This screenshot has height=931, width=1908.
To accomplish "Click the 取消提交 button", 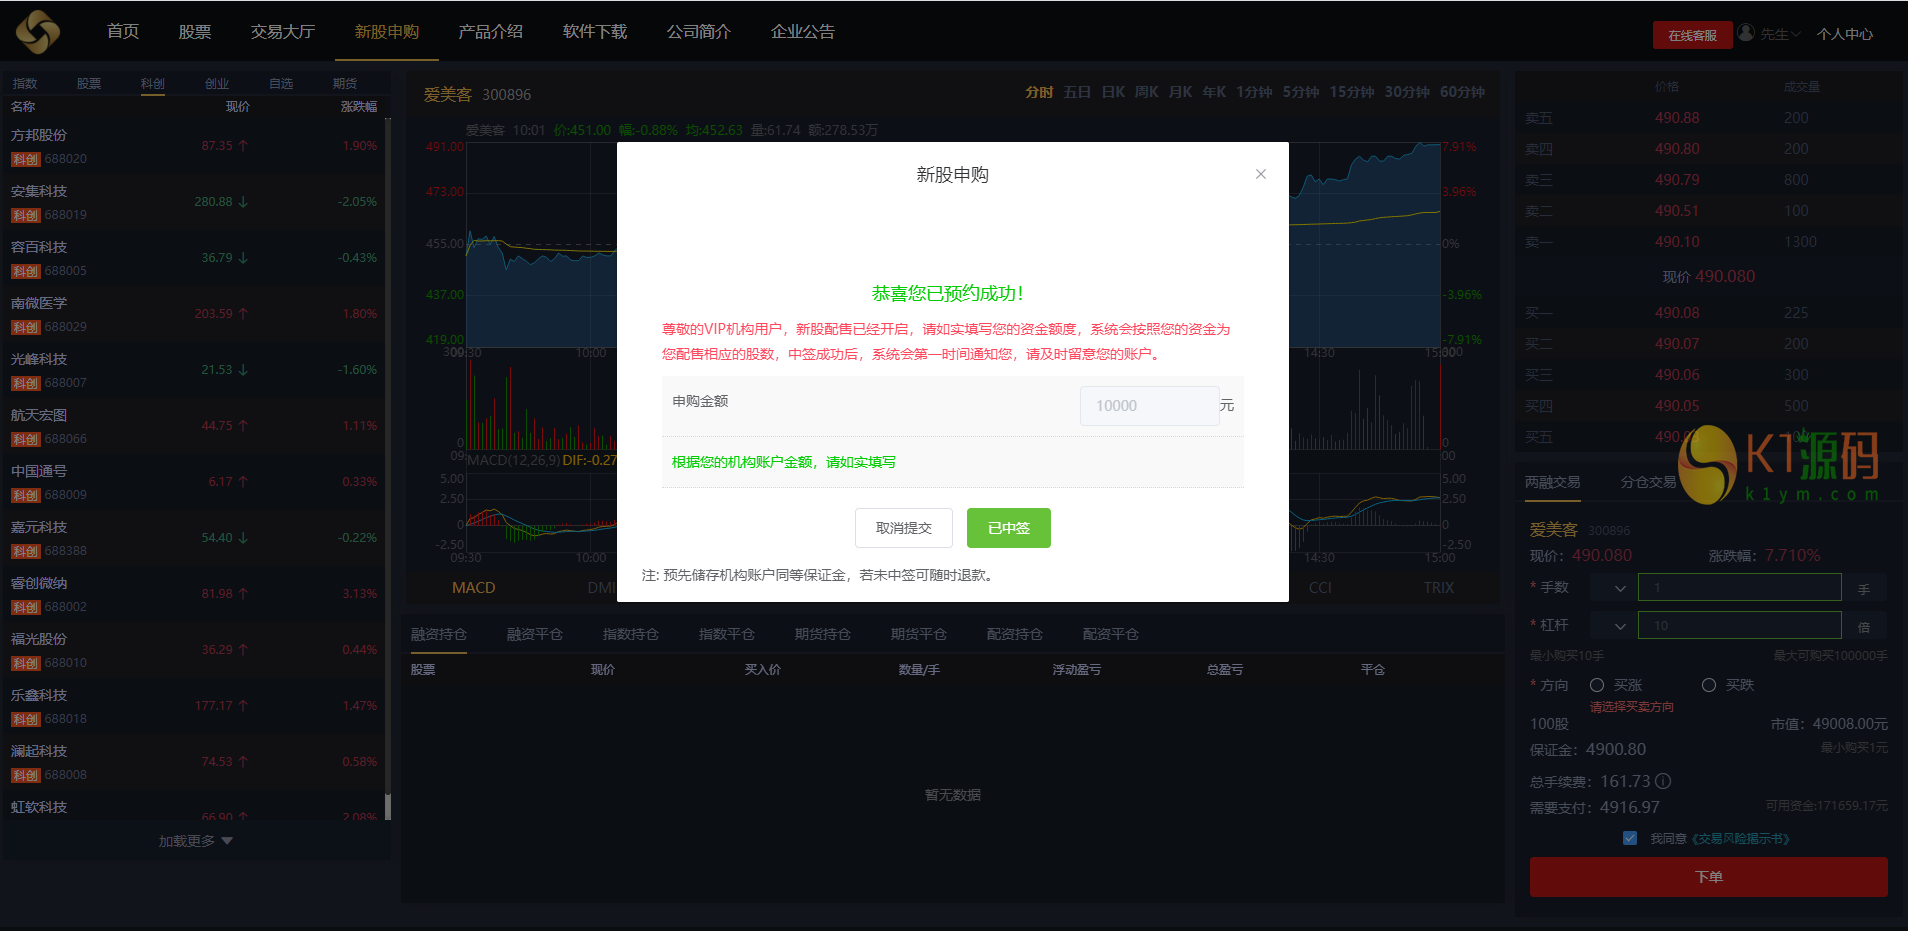I will point(904,528).
